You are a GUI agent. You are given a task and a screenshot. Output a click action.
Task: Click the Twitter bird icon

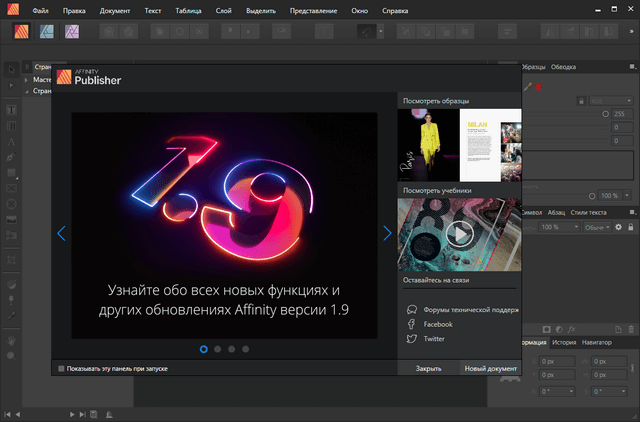(x=411, y=339)
